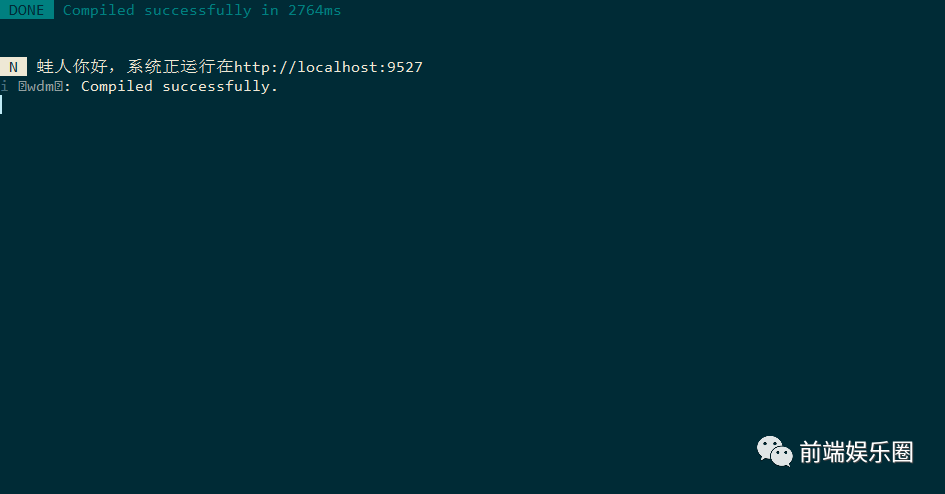The width and height of the screenshot is (945, 494).
Task: Click the info "i" marker before wdm
Action: (x=4, y=86)
